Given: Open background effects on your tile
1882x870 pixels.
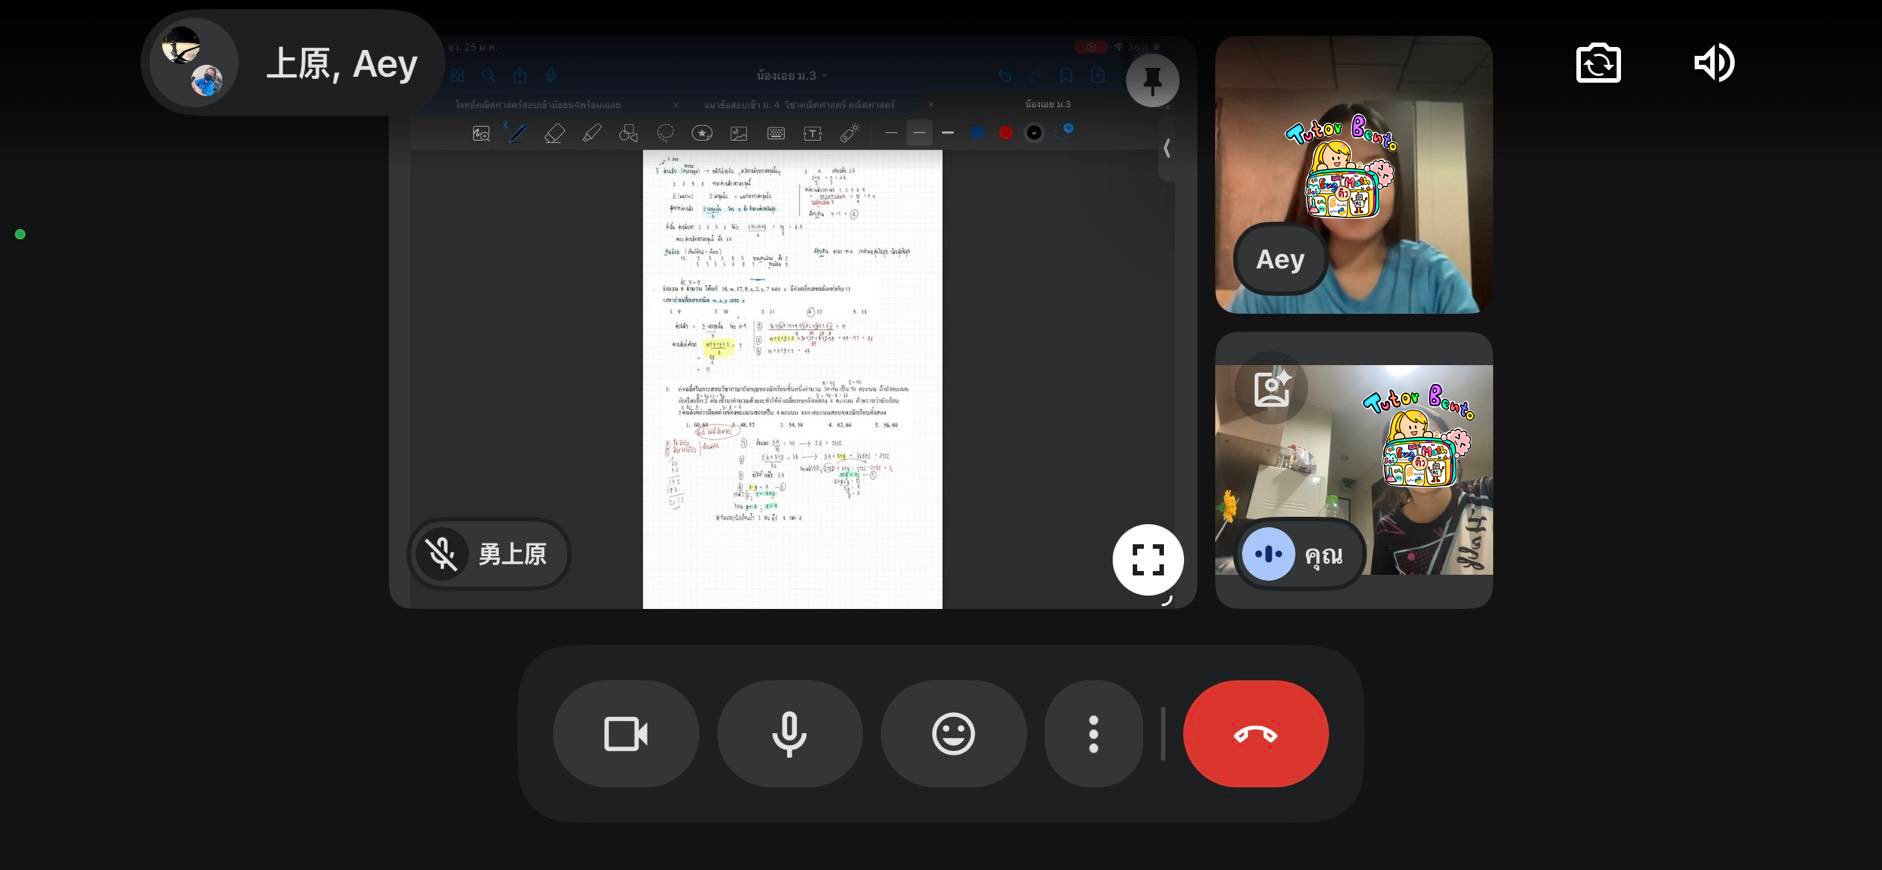Looking at the screenshot, I should click(x=1272, y=388).
